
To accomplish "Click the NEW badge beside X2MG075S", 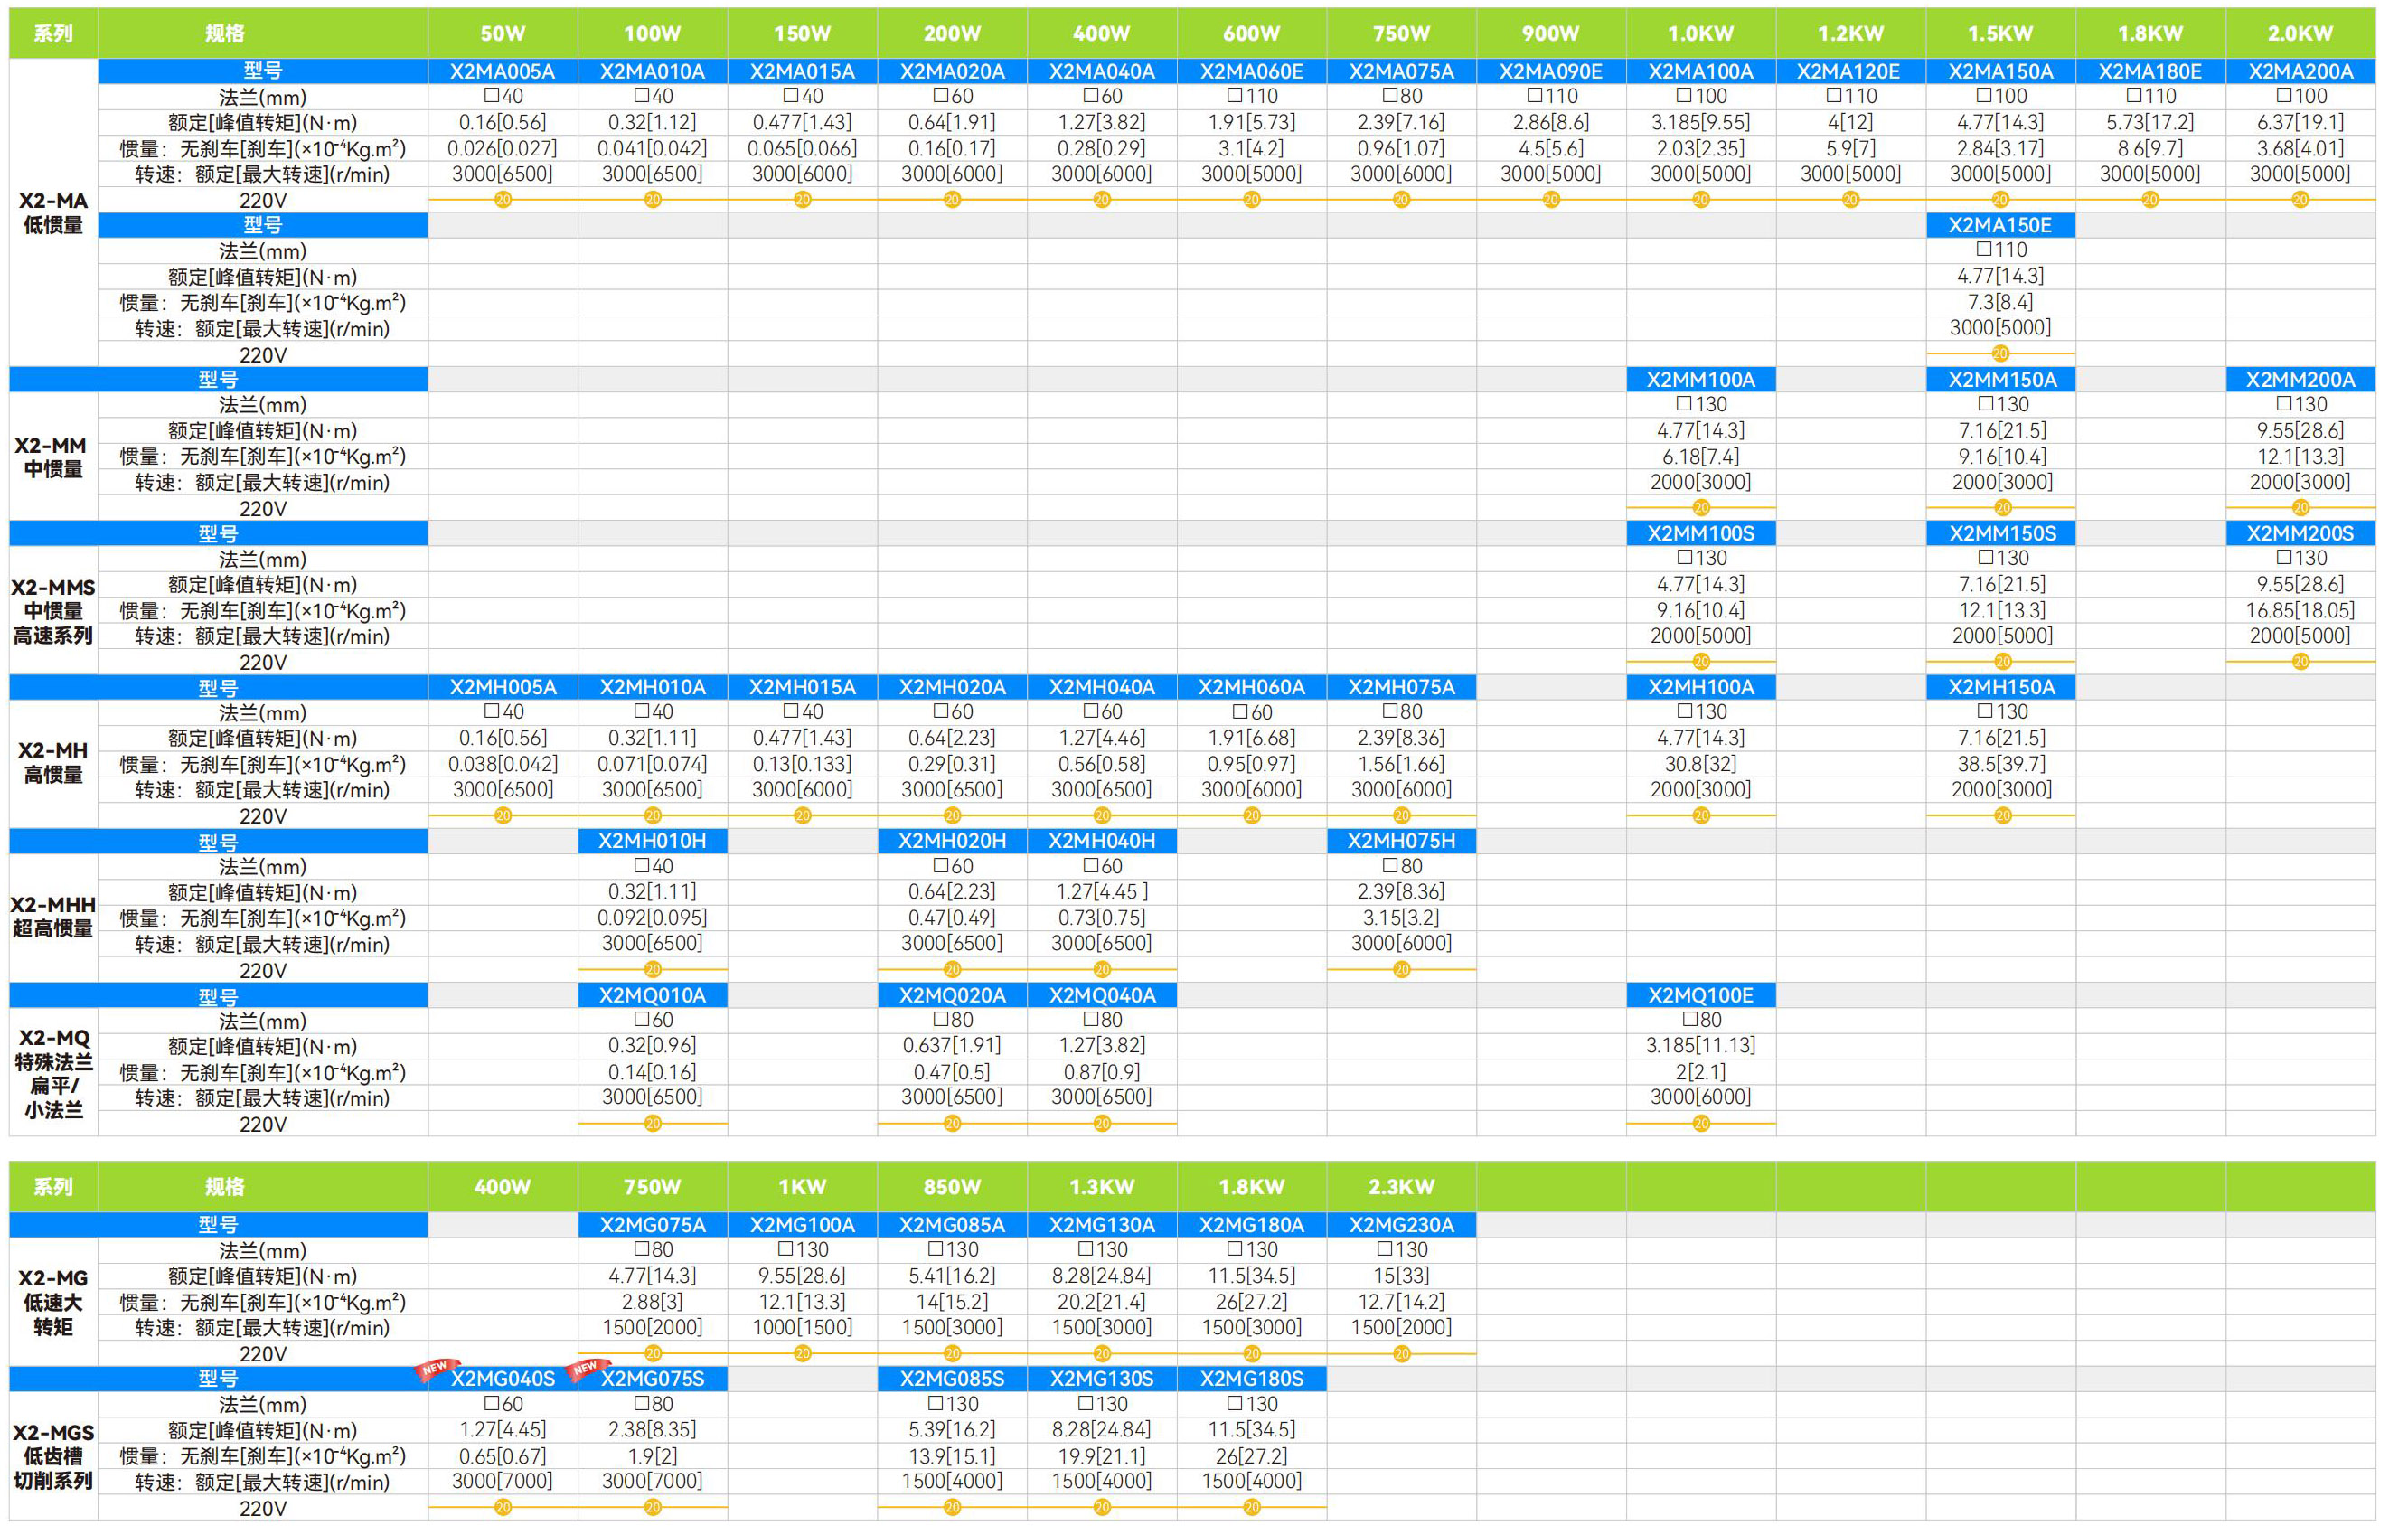I will (587, 1369).
